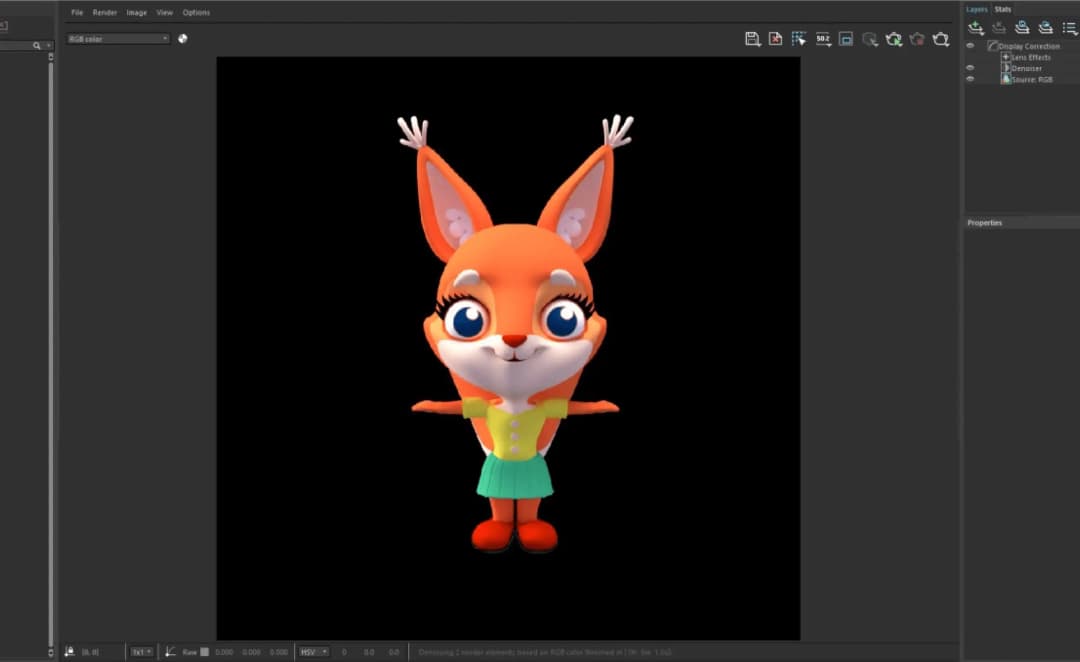This screenshot has width=1080, height=662.
Task: Enable the Region render icon
Action: coord(846,39)
